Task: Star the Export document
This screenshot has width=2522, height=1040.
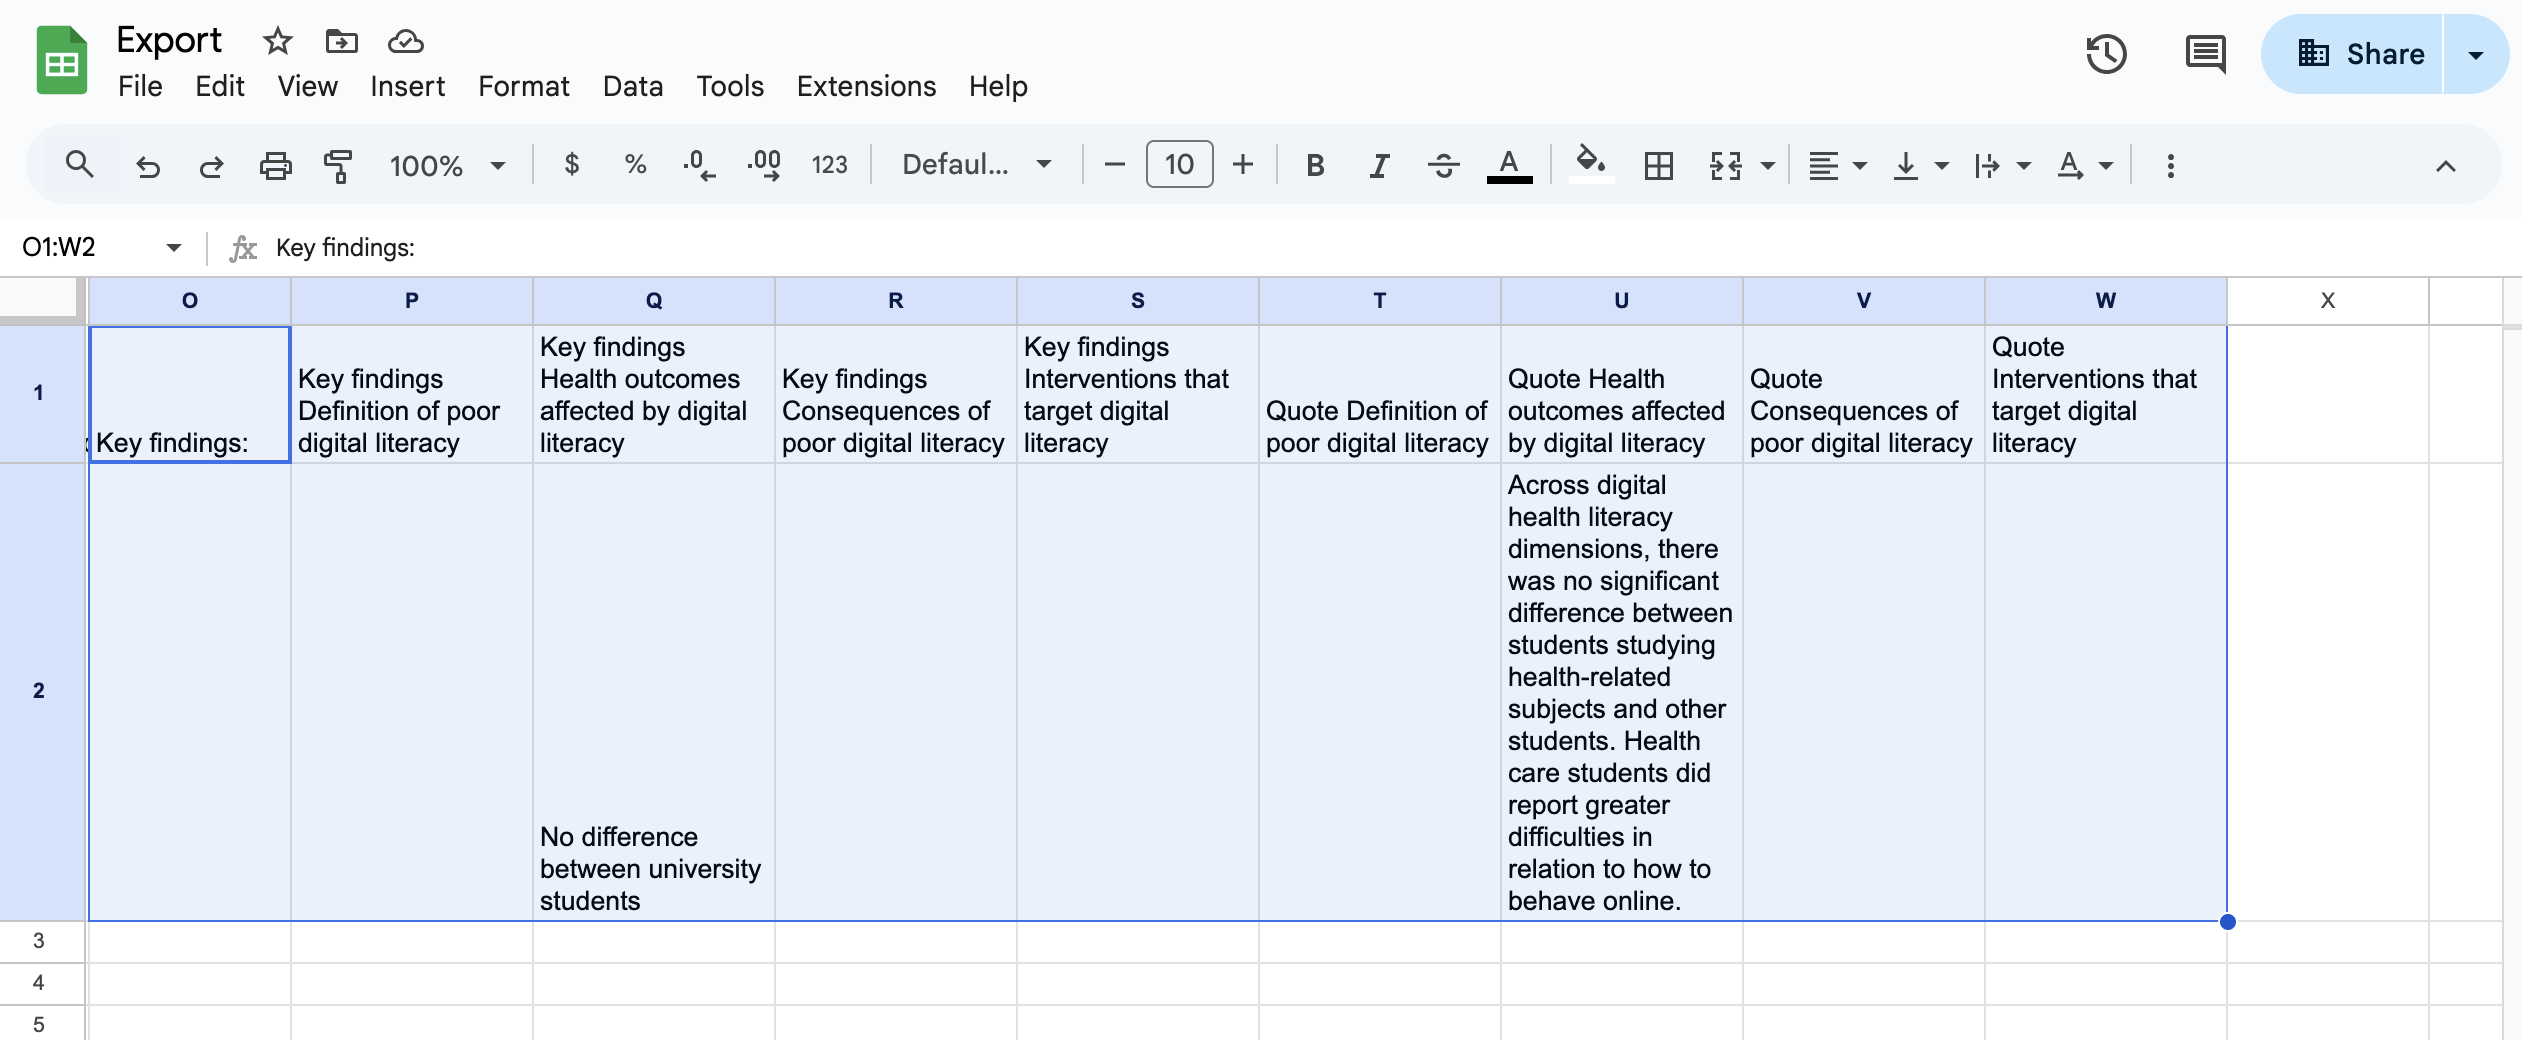Action: point(277,41)
